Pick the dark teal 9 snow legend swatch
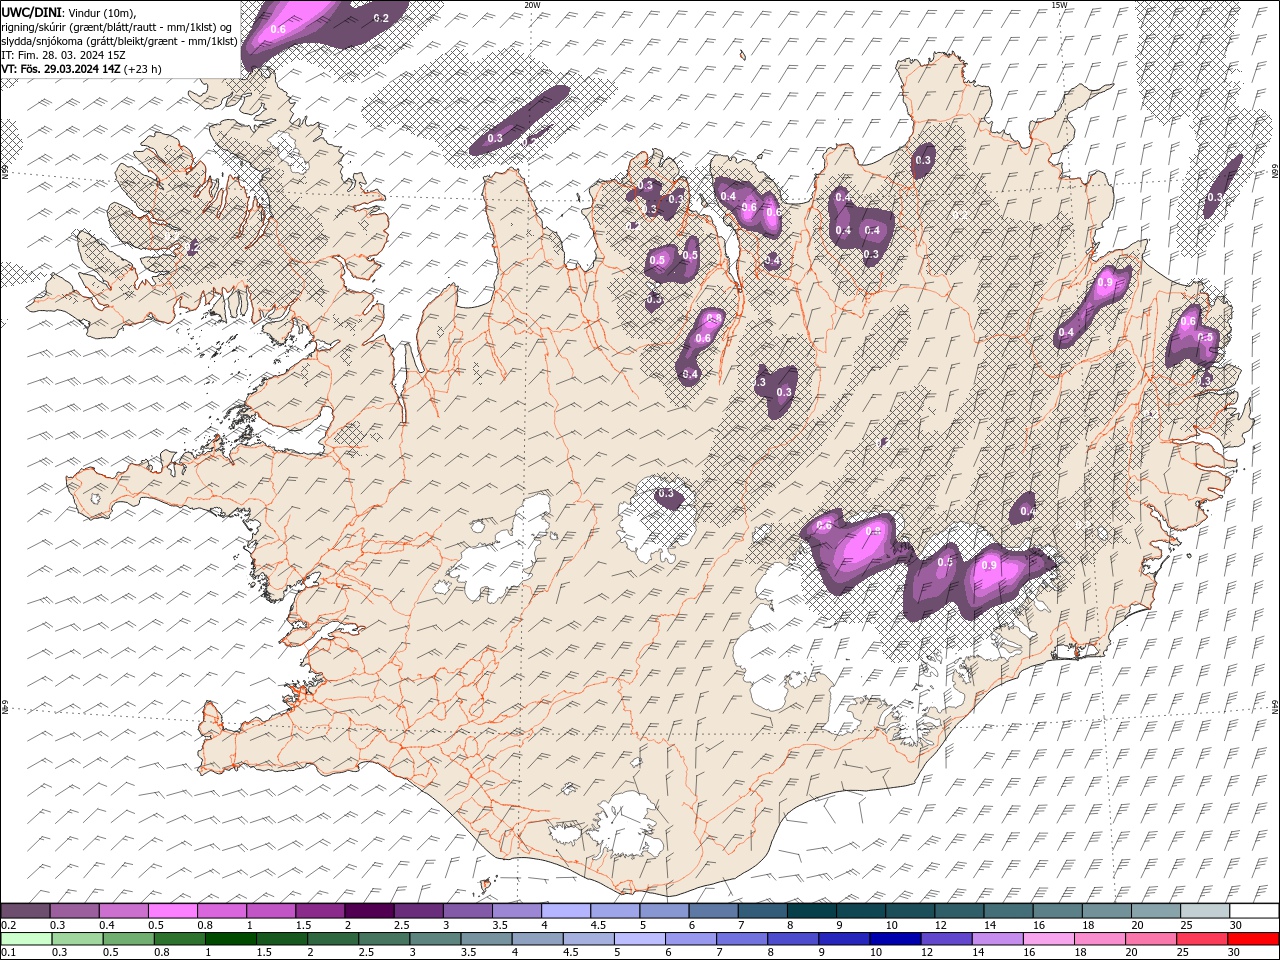The image size is (1280, 960). [x=860, y=911]
